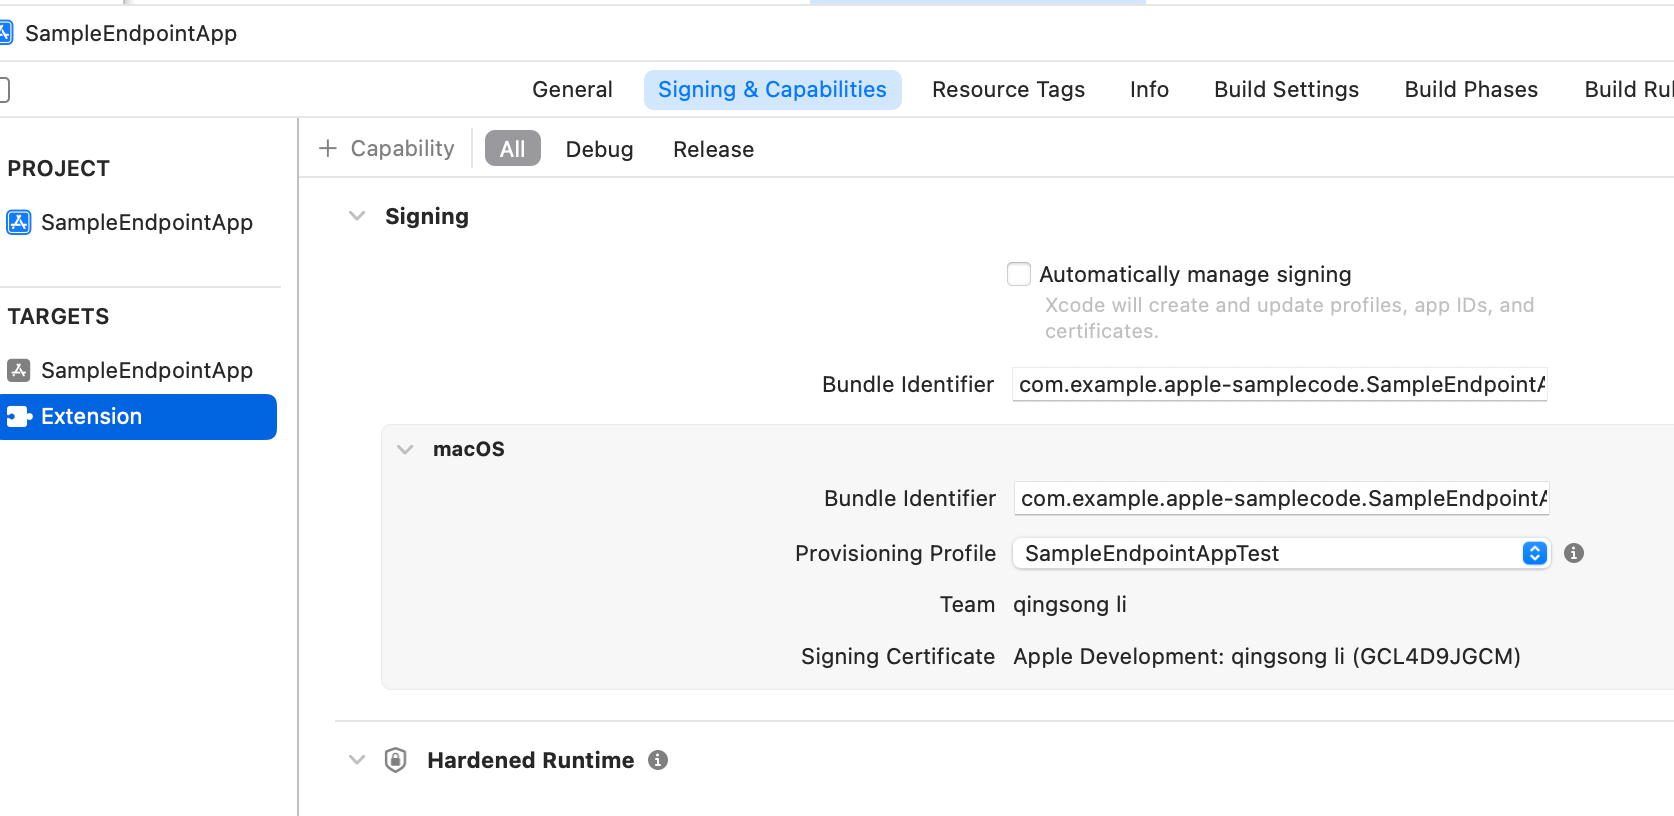Click the Extension target puzzle icon

(x=19, y=416)
